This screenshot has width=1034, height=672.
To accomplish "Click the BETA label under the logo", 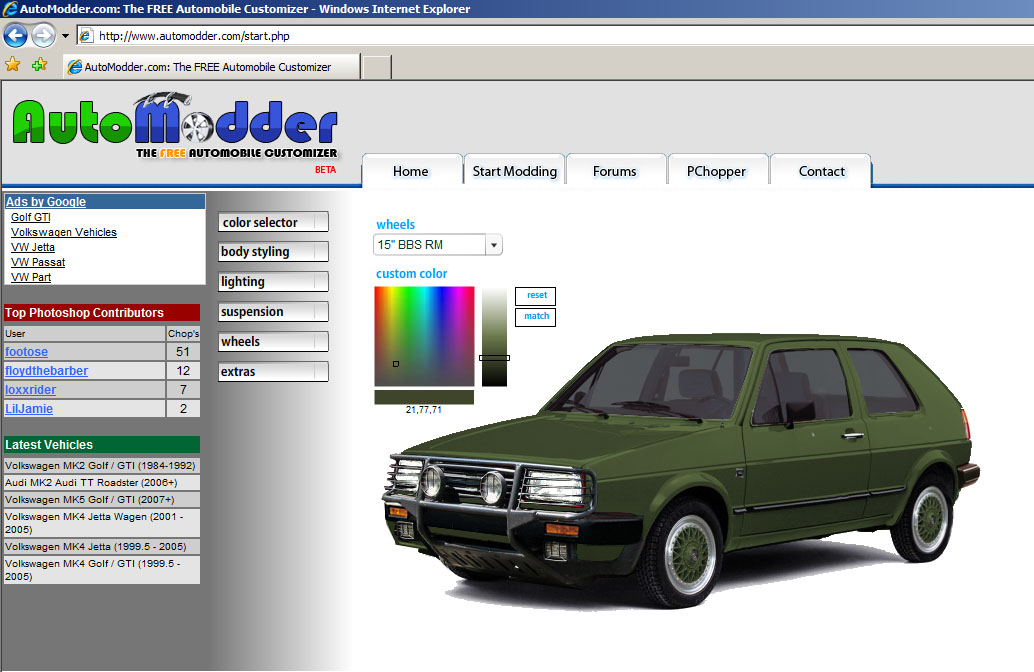I will tap(325, 170).
